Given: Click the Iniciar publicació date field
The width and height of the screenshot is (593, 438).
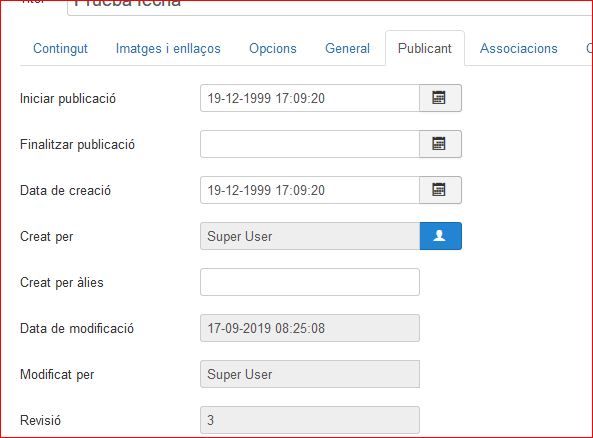Looking at the screenshot, I should click(310, 98).
